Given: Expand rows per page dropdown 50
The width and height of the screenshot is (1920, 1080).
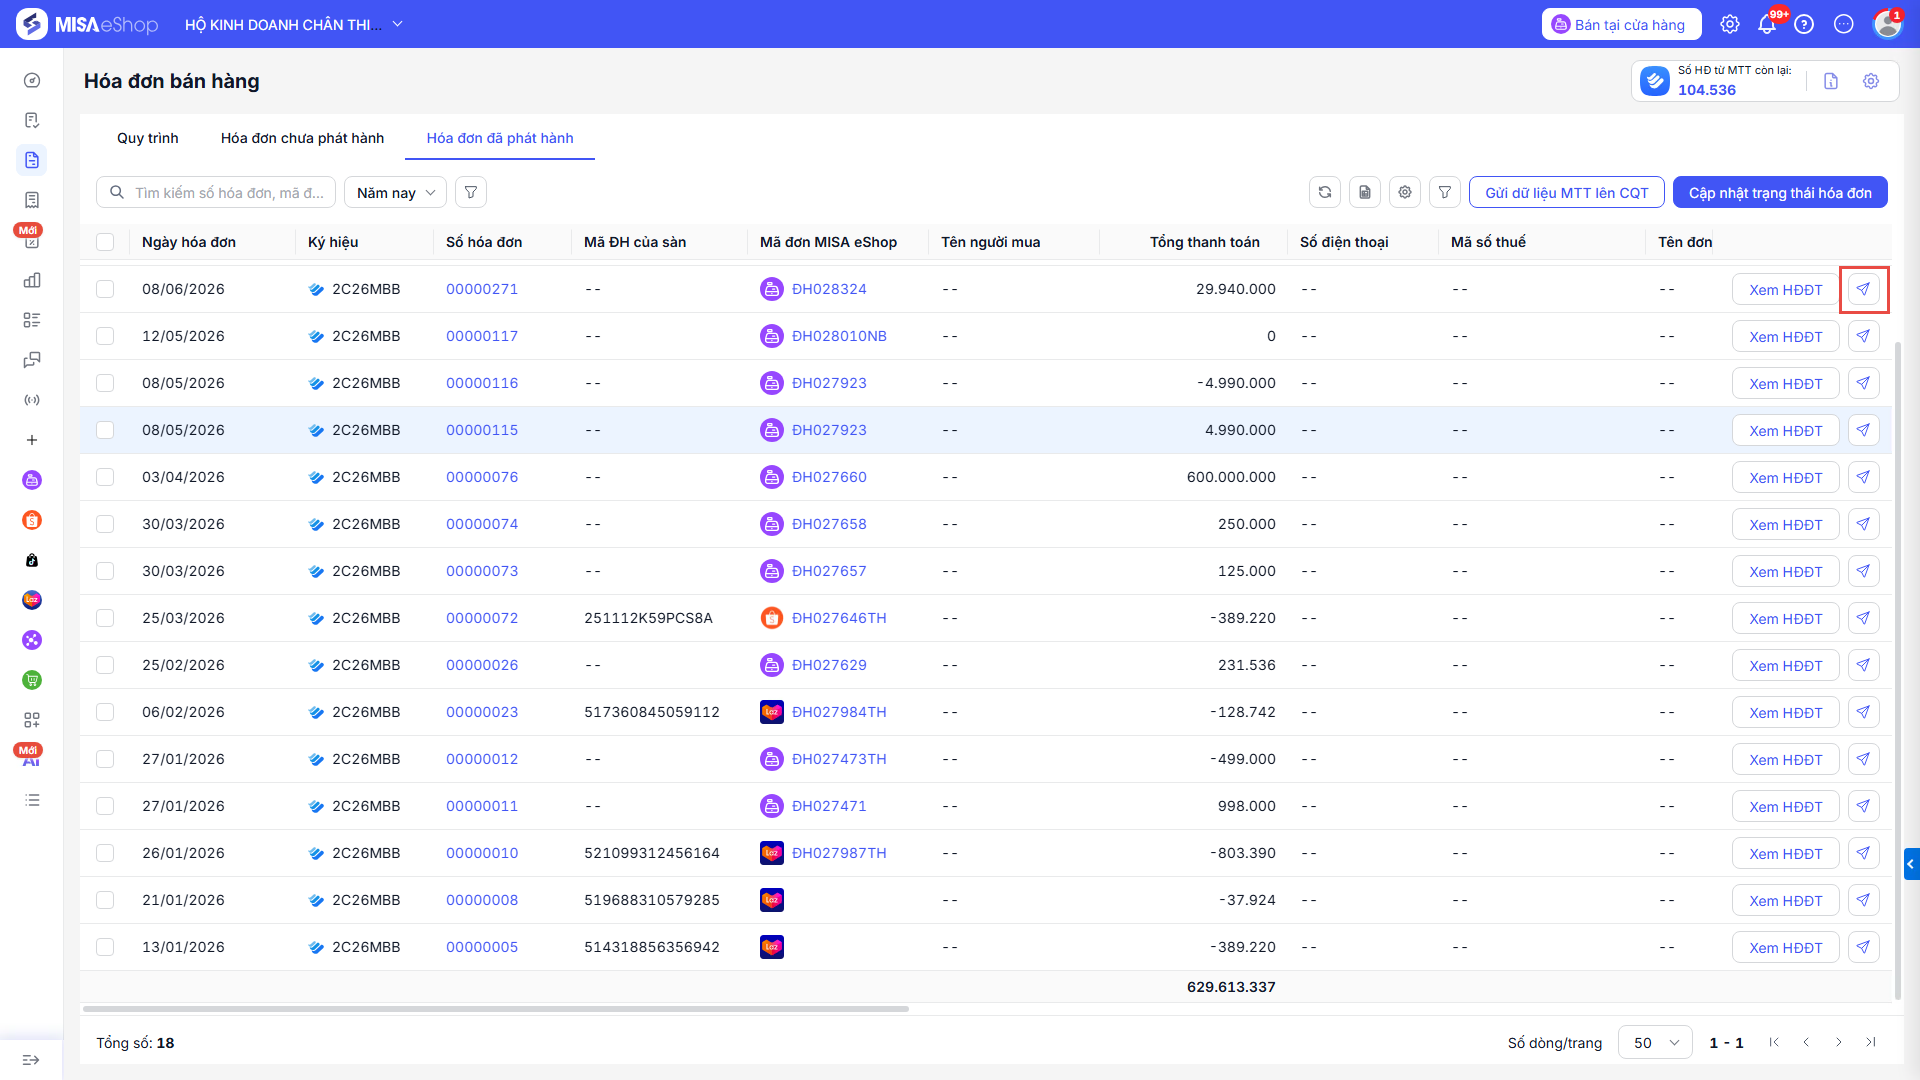Looking at the screenshot, I should [1655, 1042].
